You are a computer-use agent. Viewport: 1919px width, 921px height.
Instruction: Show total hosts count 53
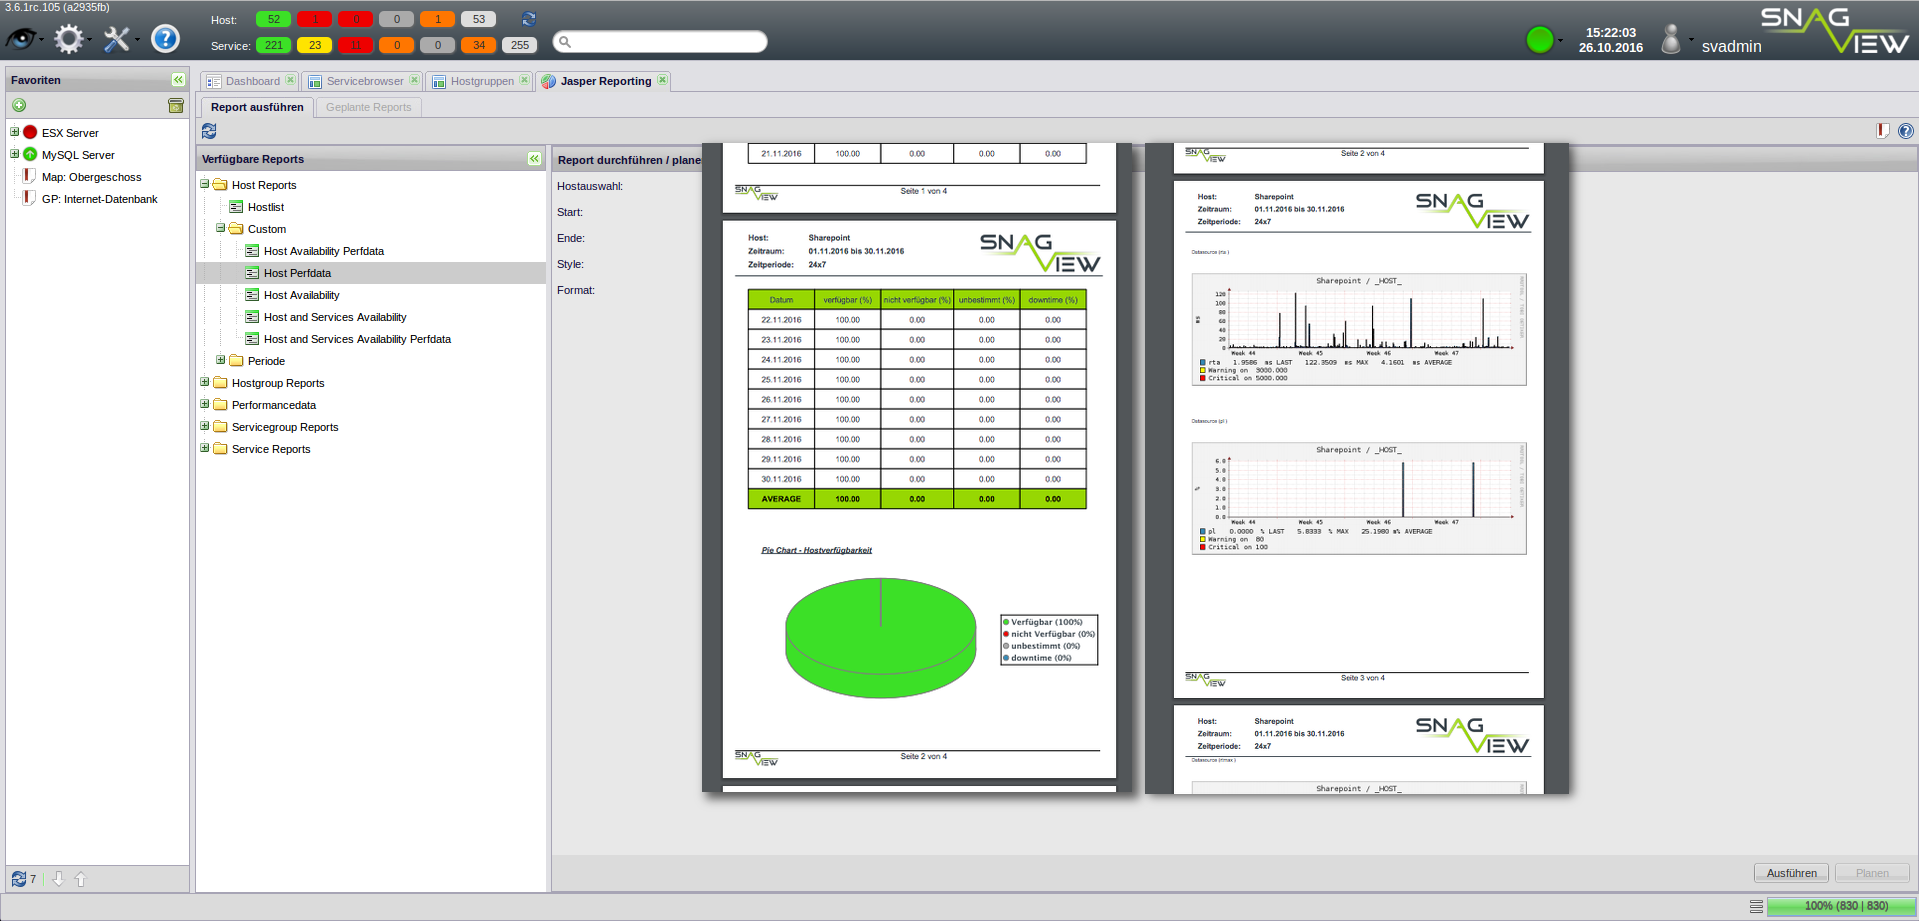pyautogui.click(x=478, y=19)
